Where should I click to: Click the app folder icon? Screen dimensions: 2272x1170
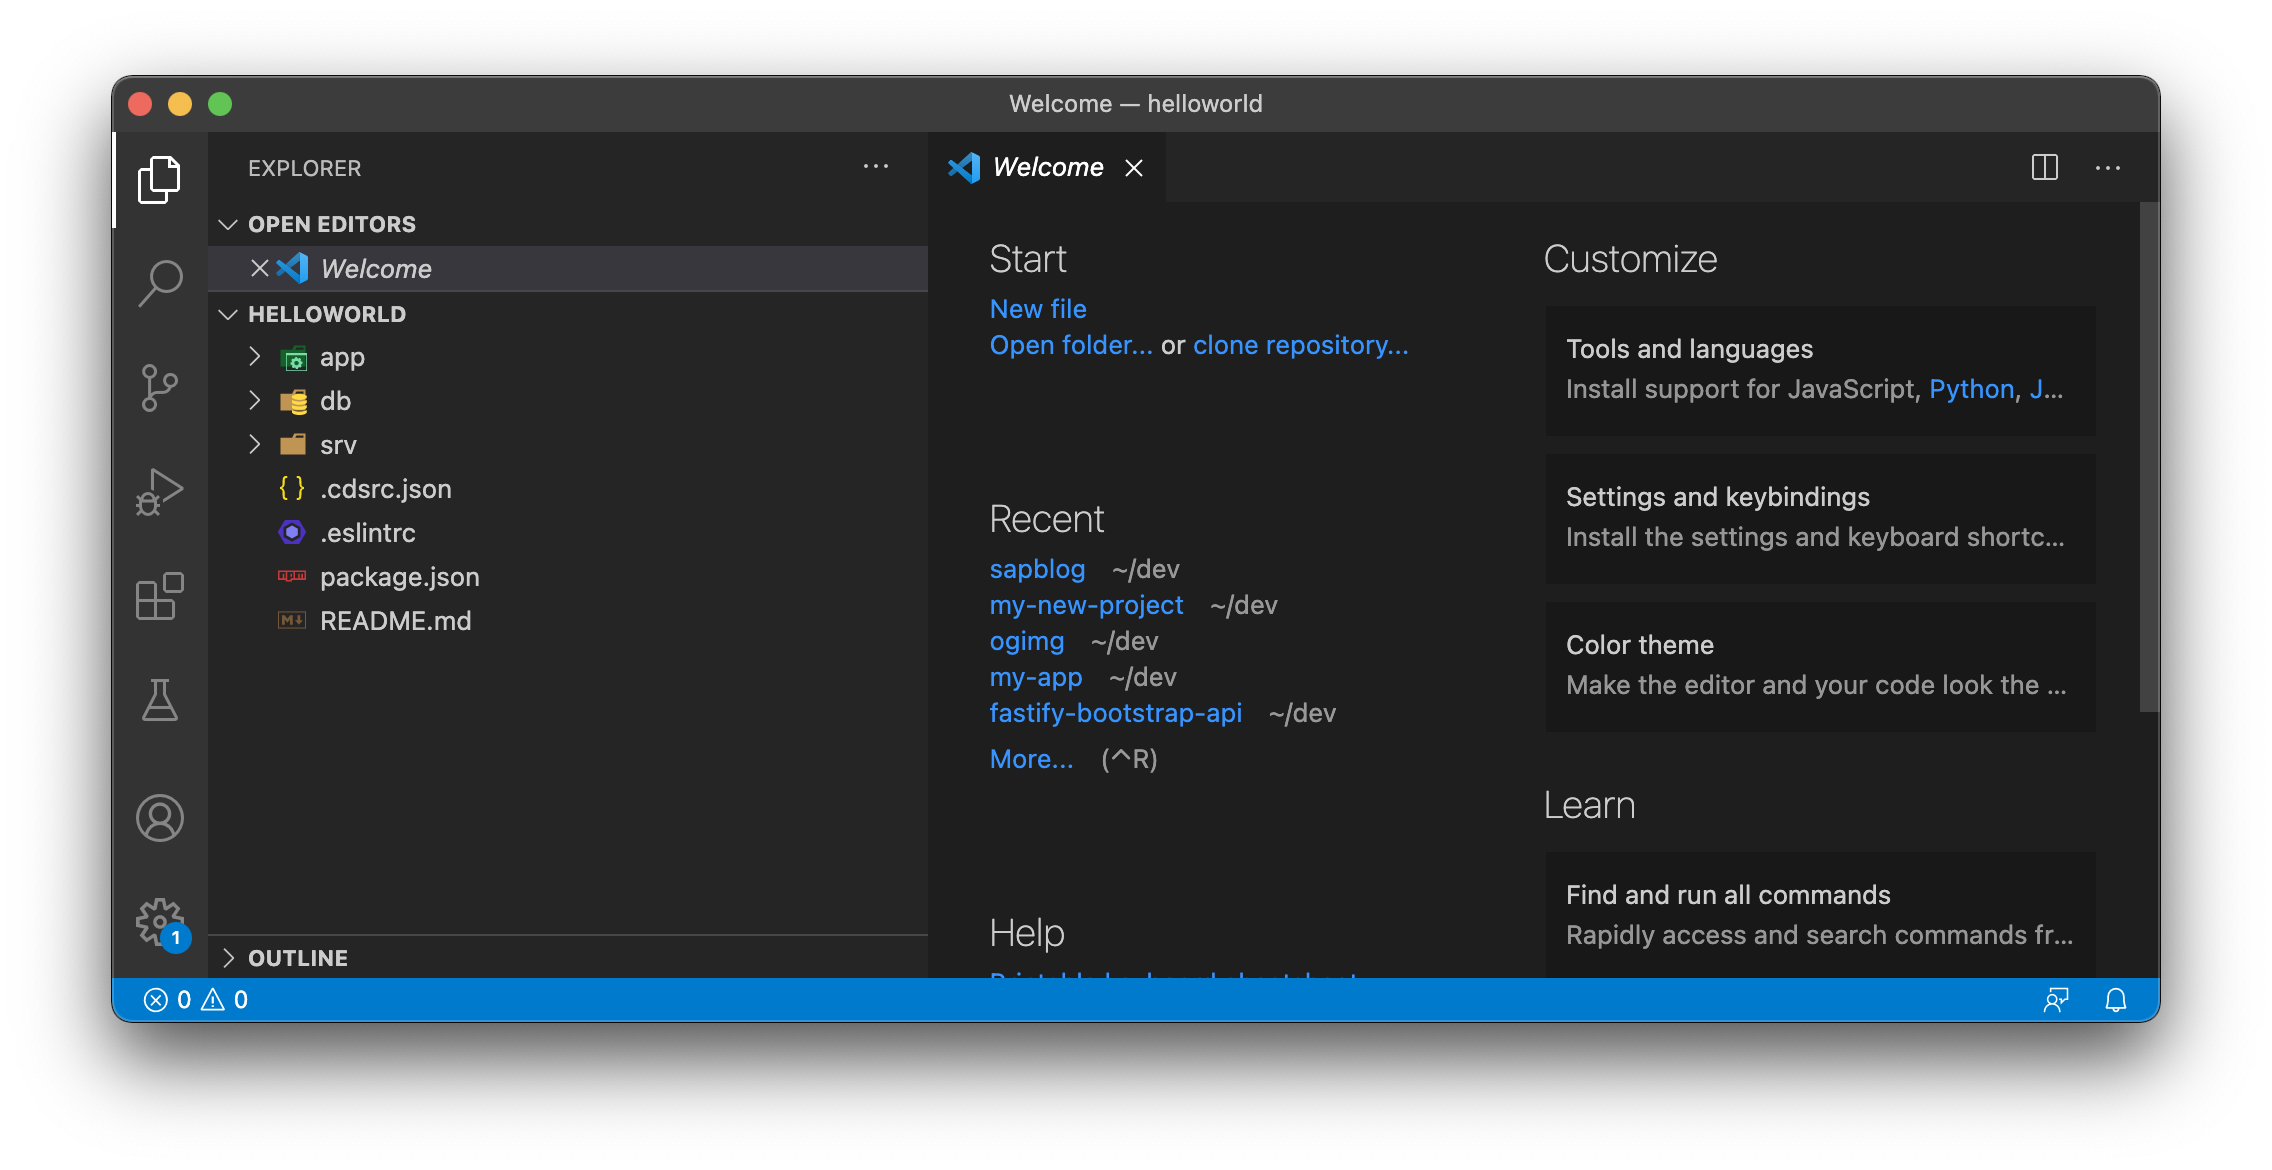(293, 358)
